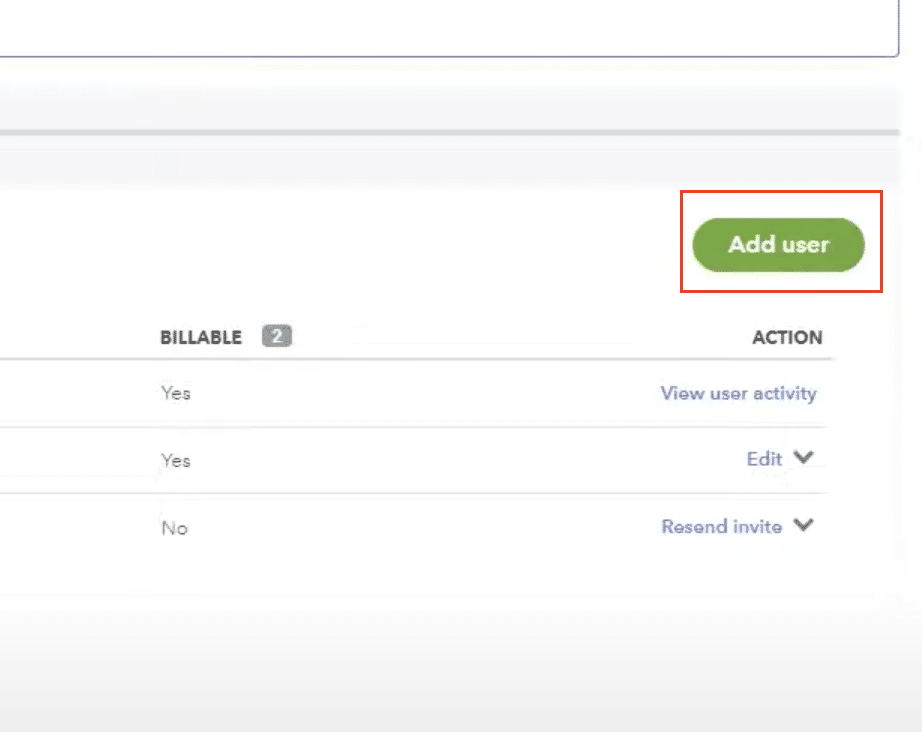
Task: Select the table row with the Edit action
Action: [413, 460]
